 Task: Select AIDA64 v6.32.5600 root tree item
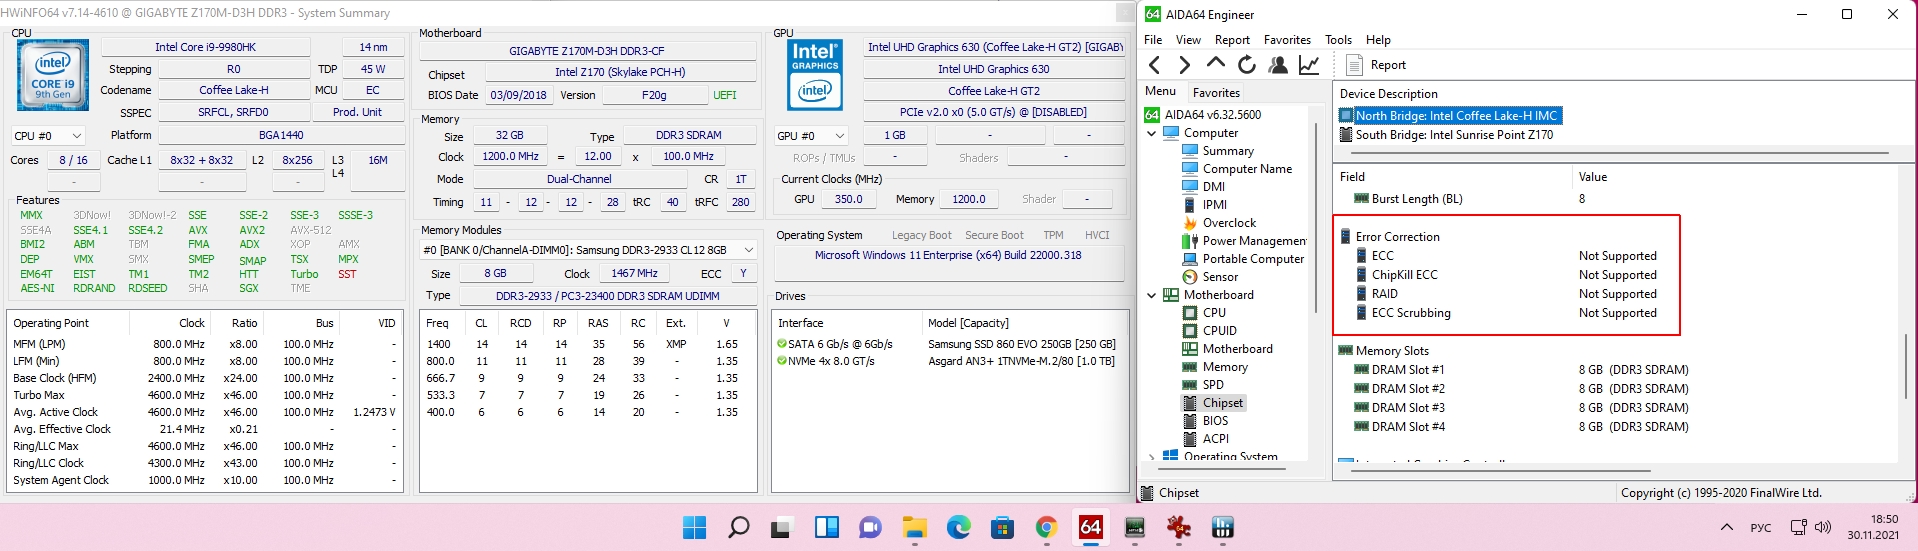click(x=1203, y=115)
